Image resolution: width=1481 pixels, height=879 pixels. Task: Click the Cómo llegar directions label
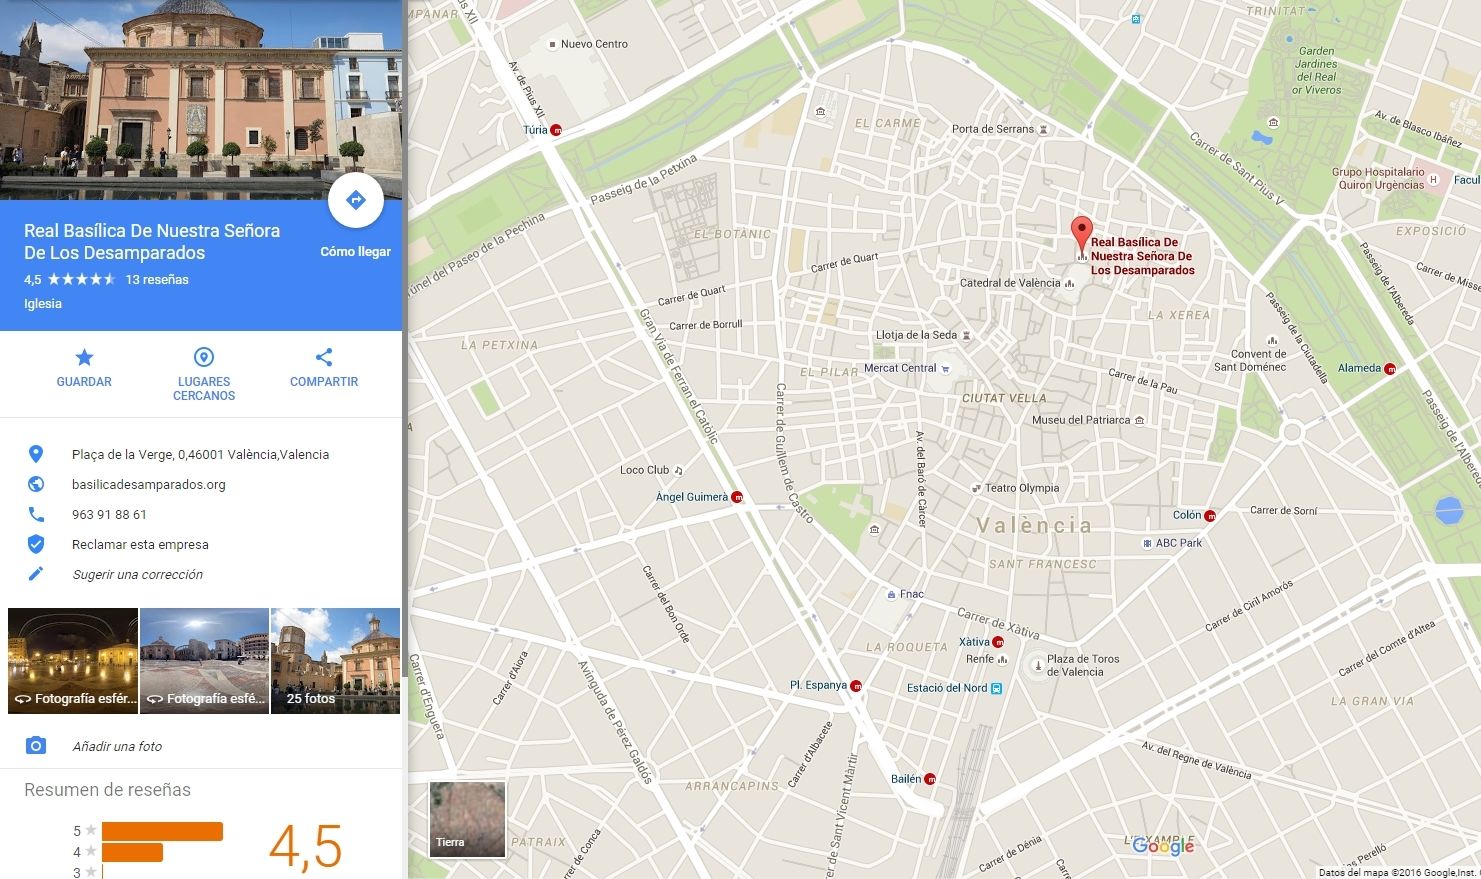pos(355,252)
